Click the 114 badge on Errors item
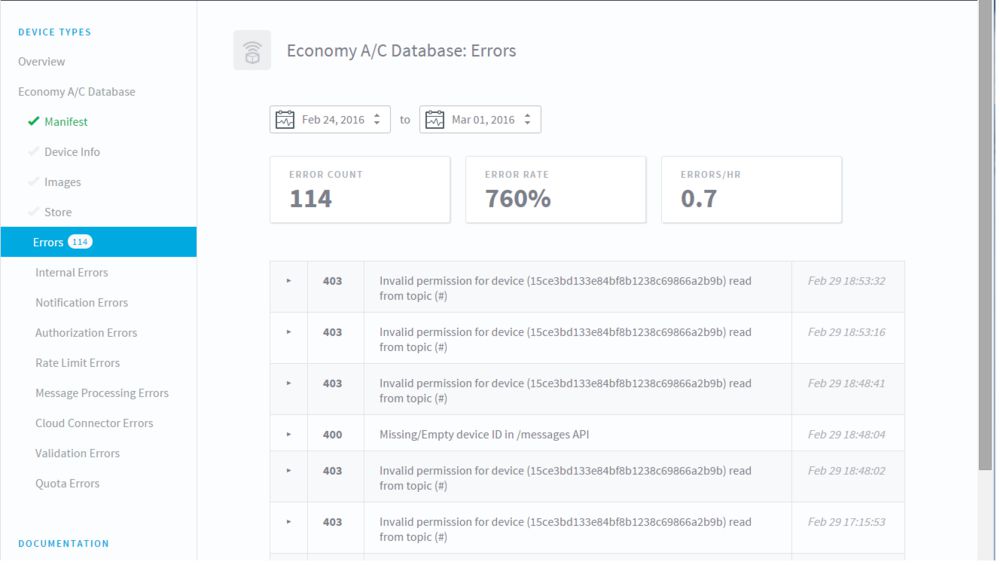The height and width of the screenshot is (565, 1000). (80, 242)
